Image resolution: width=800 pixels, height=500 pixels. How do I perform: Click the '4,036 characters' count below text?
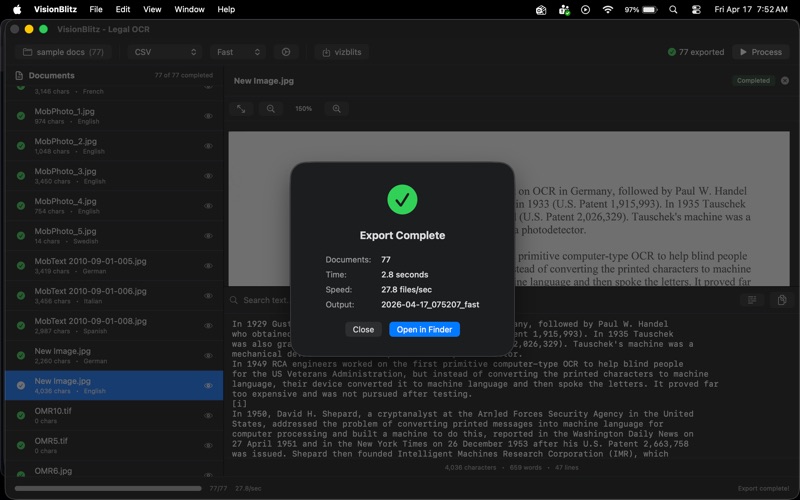[470, 467]
